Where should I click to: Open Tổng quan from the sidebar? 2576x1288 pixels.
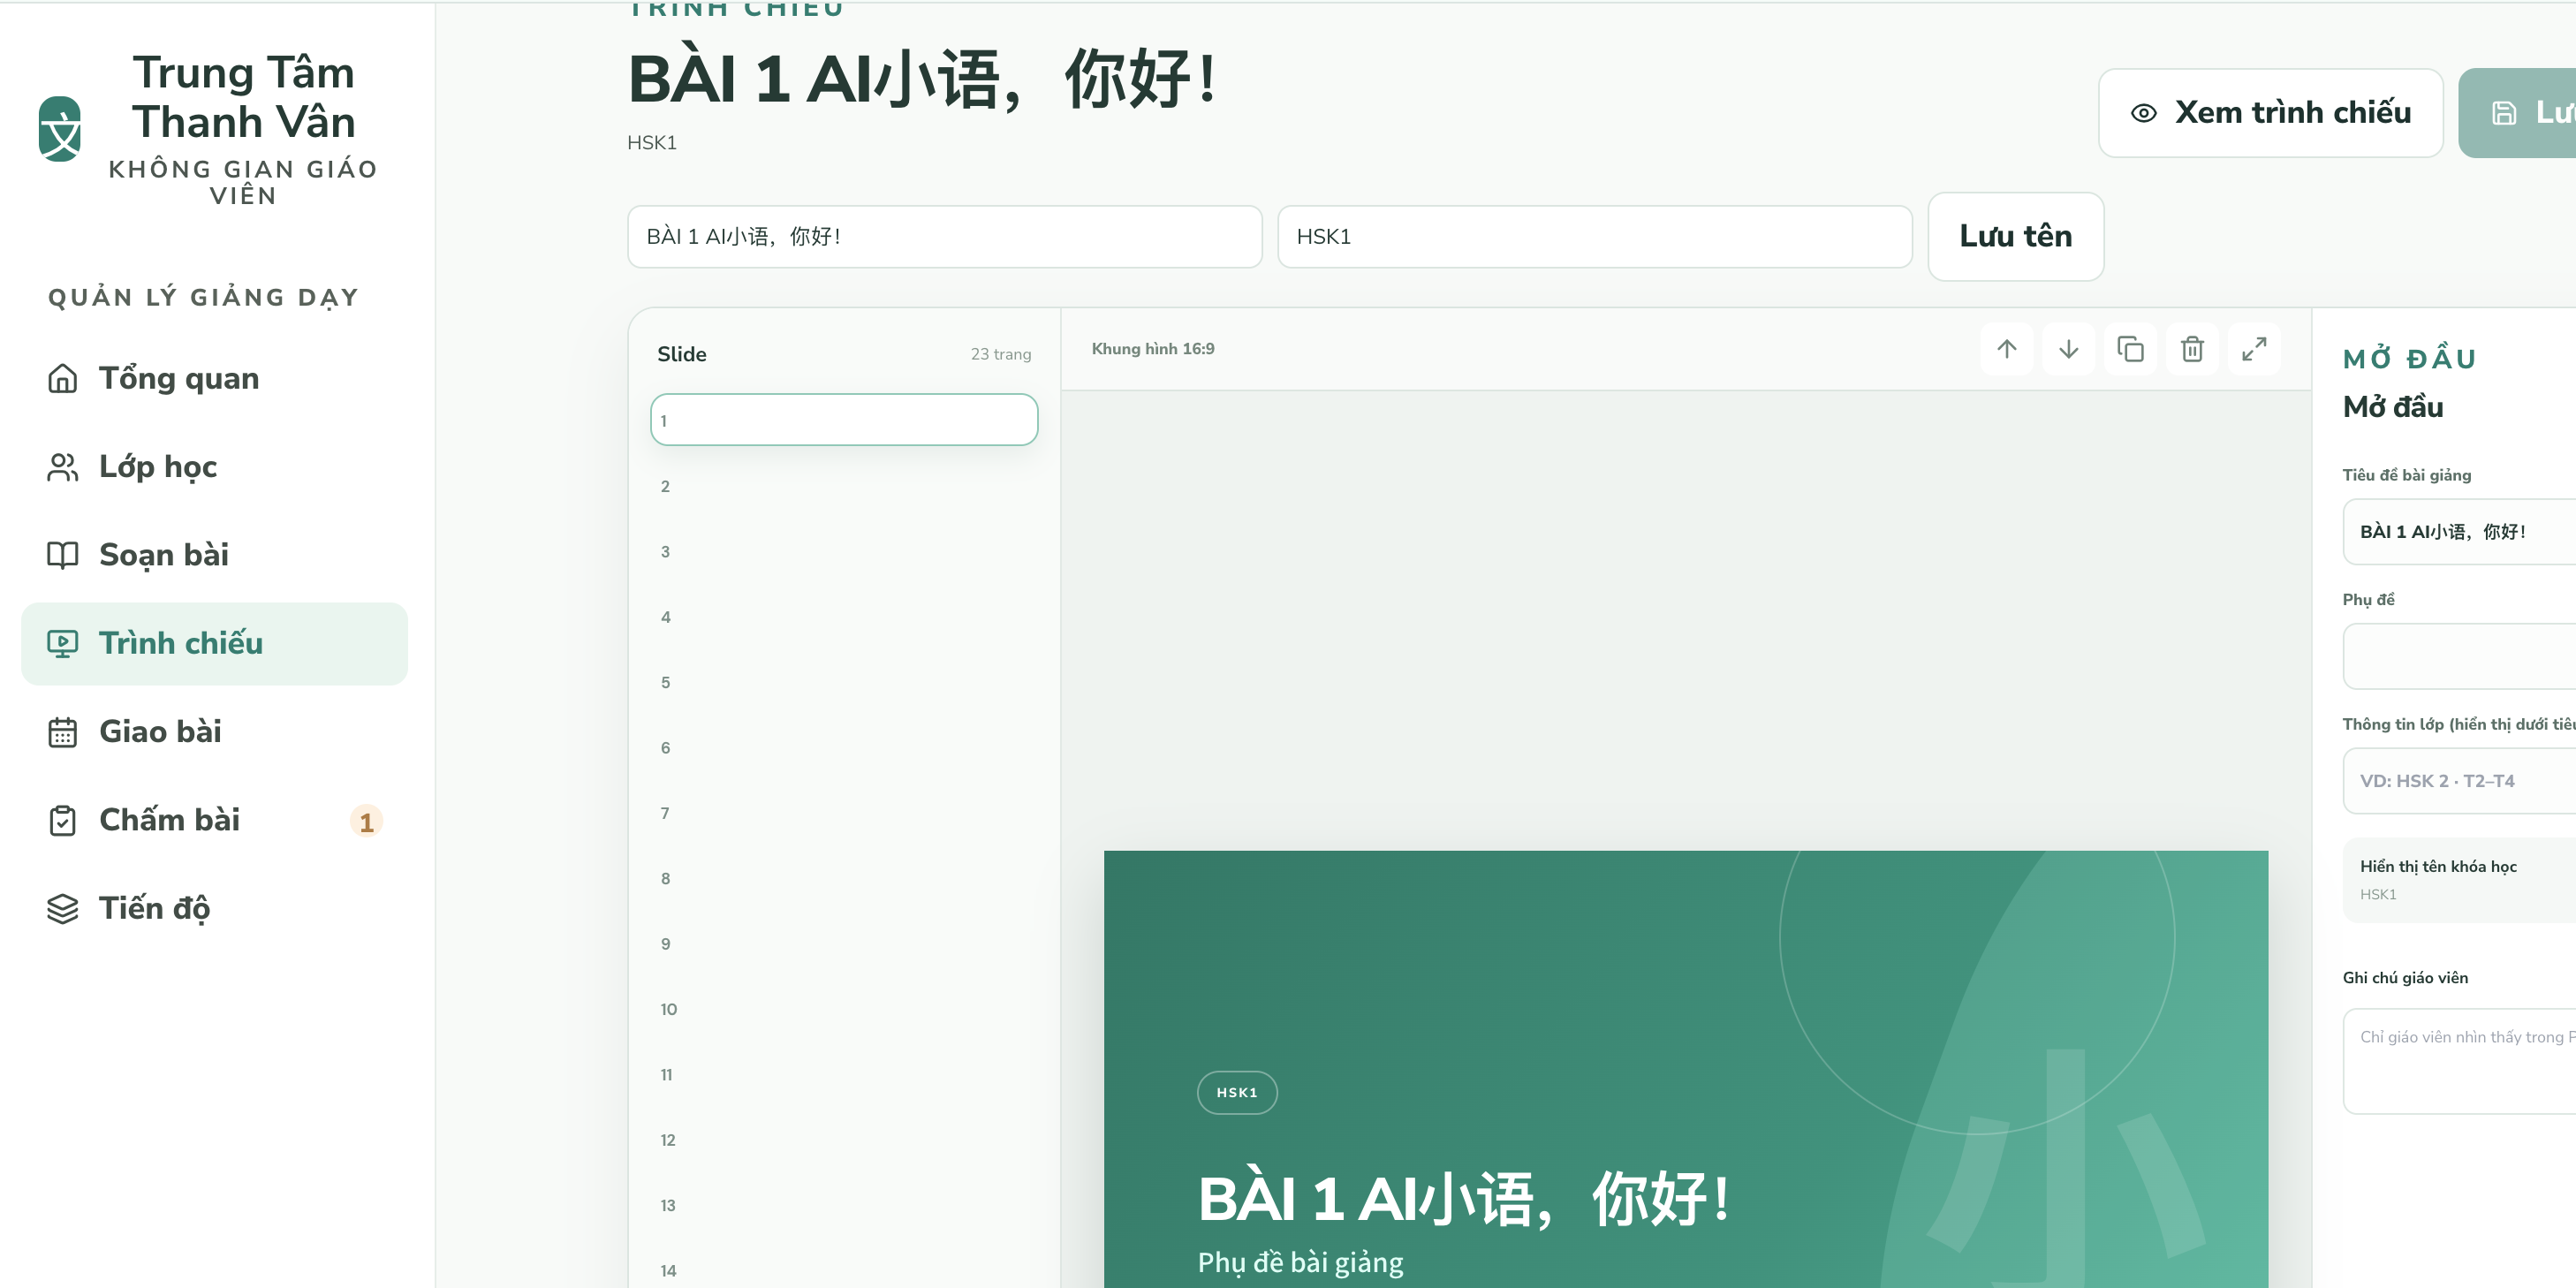coord(214,379)
